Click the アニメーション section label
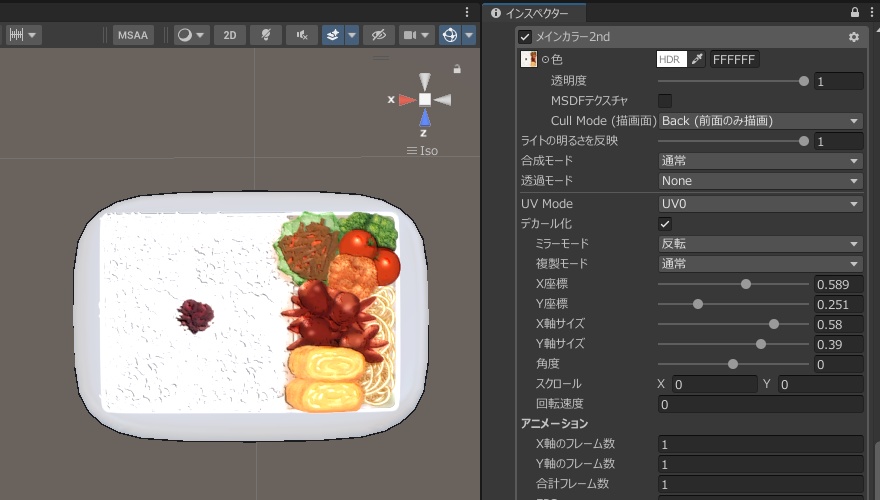Screen dimensions: 880x500 click(554, 424)
